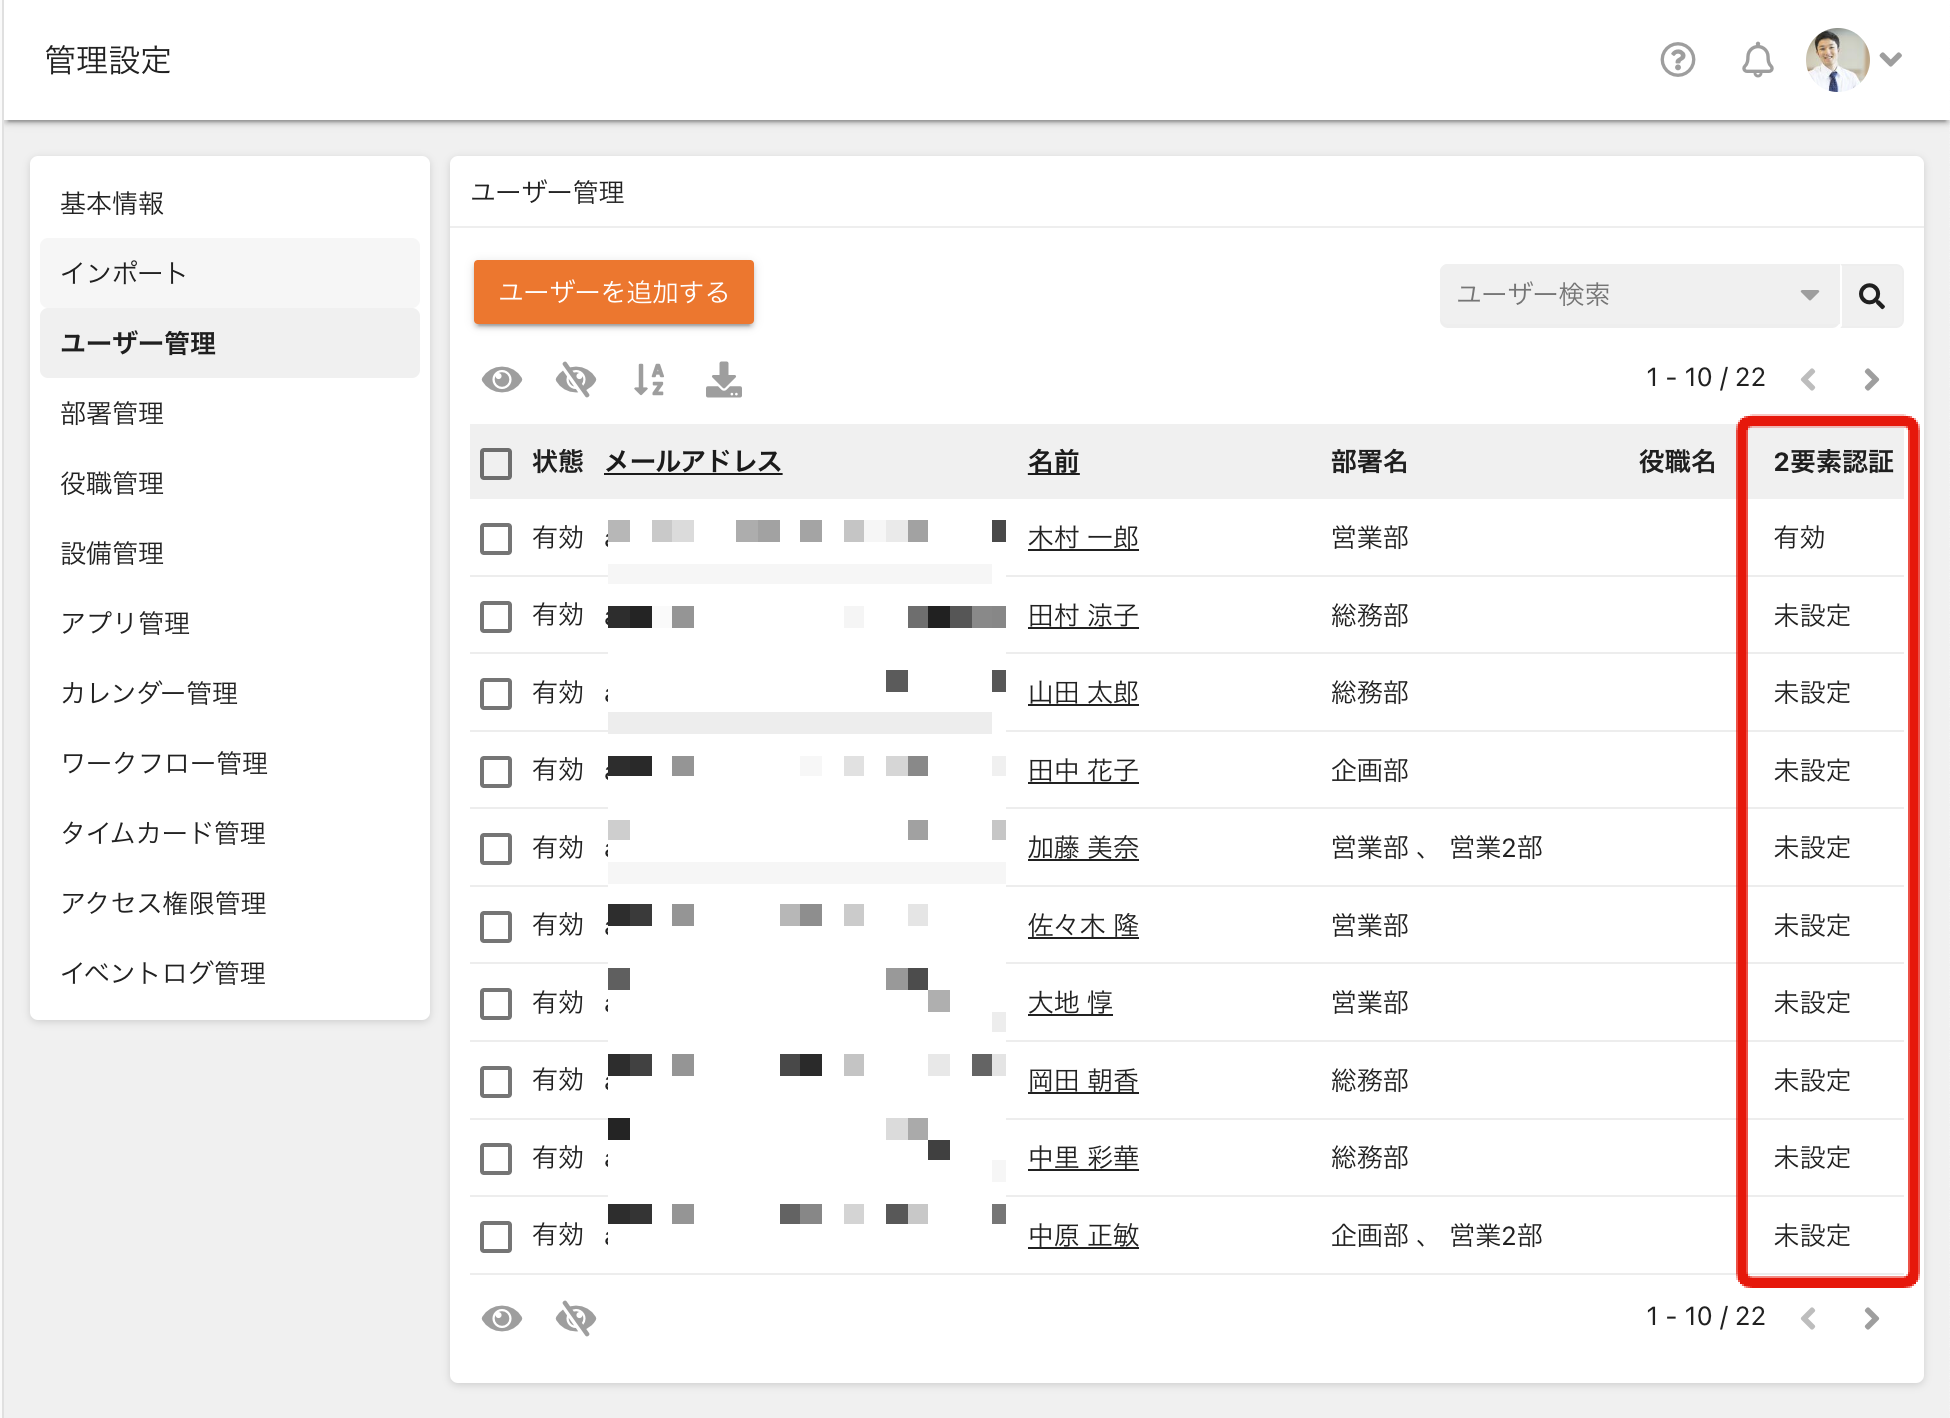Open イベントログ管理 in the sidebar

click(230, 973)
